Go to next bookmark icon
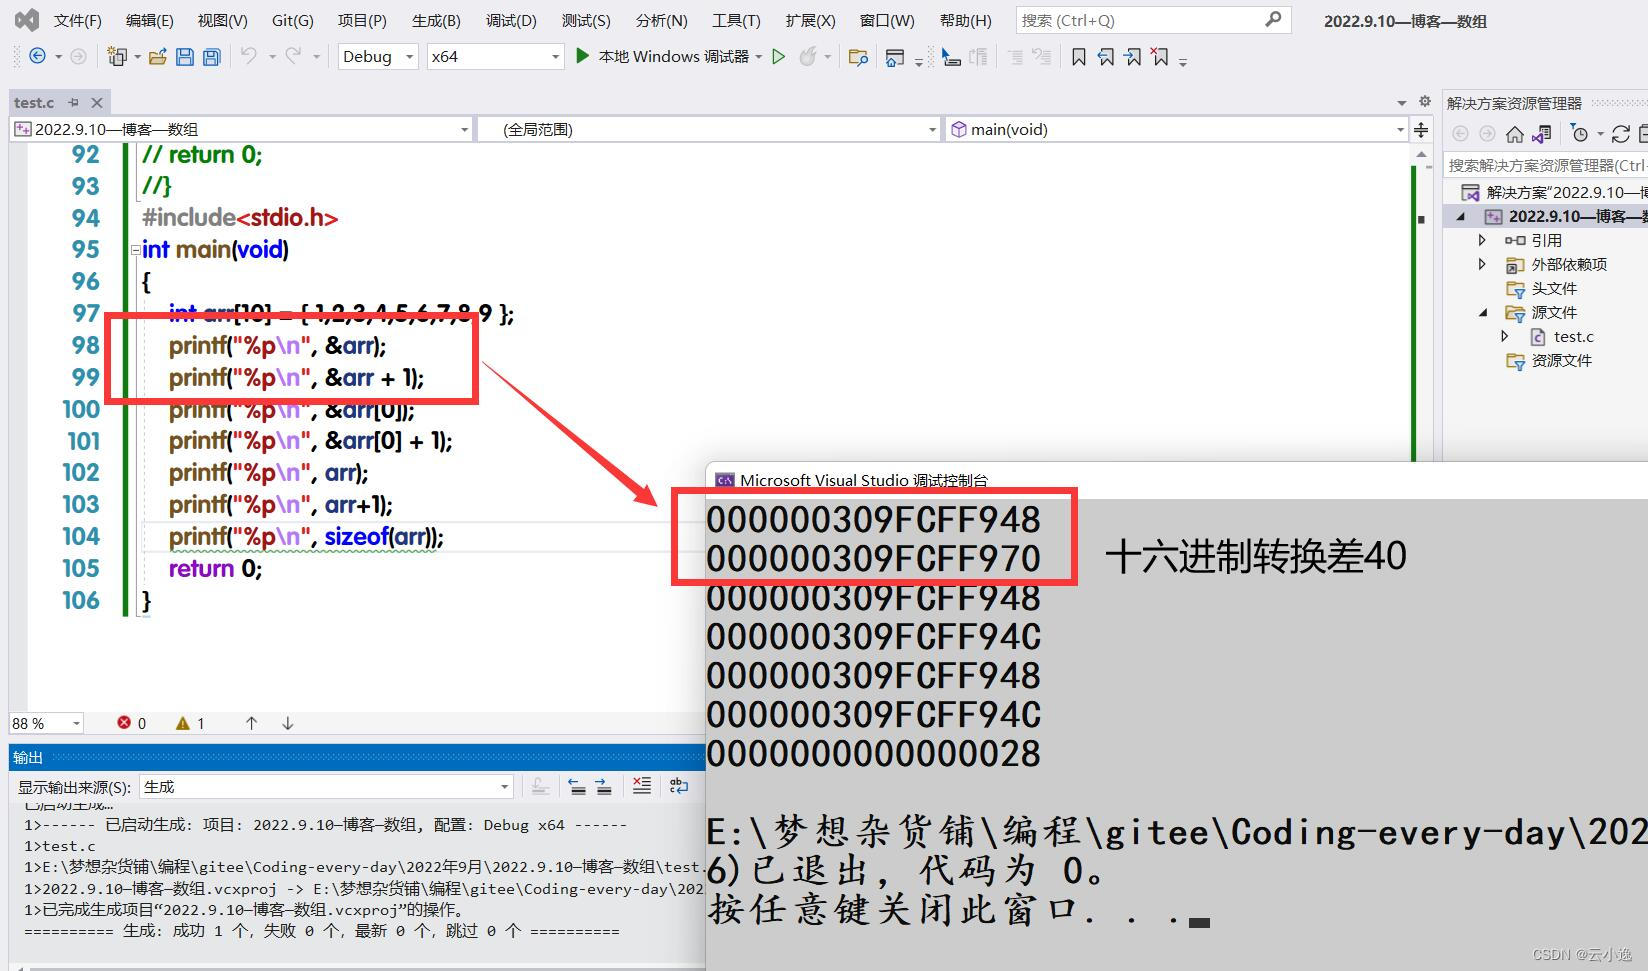 click(1133, 57)
